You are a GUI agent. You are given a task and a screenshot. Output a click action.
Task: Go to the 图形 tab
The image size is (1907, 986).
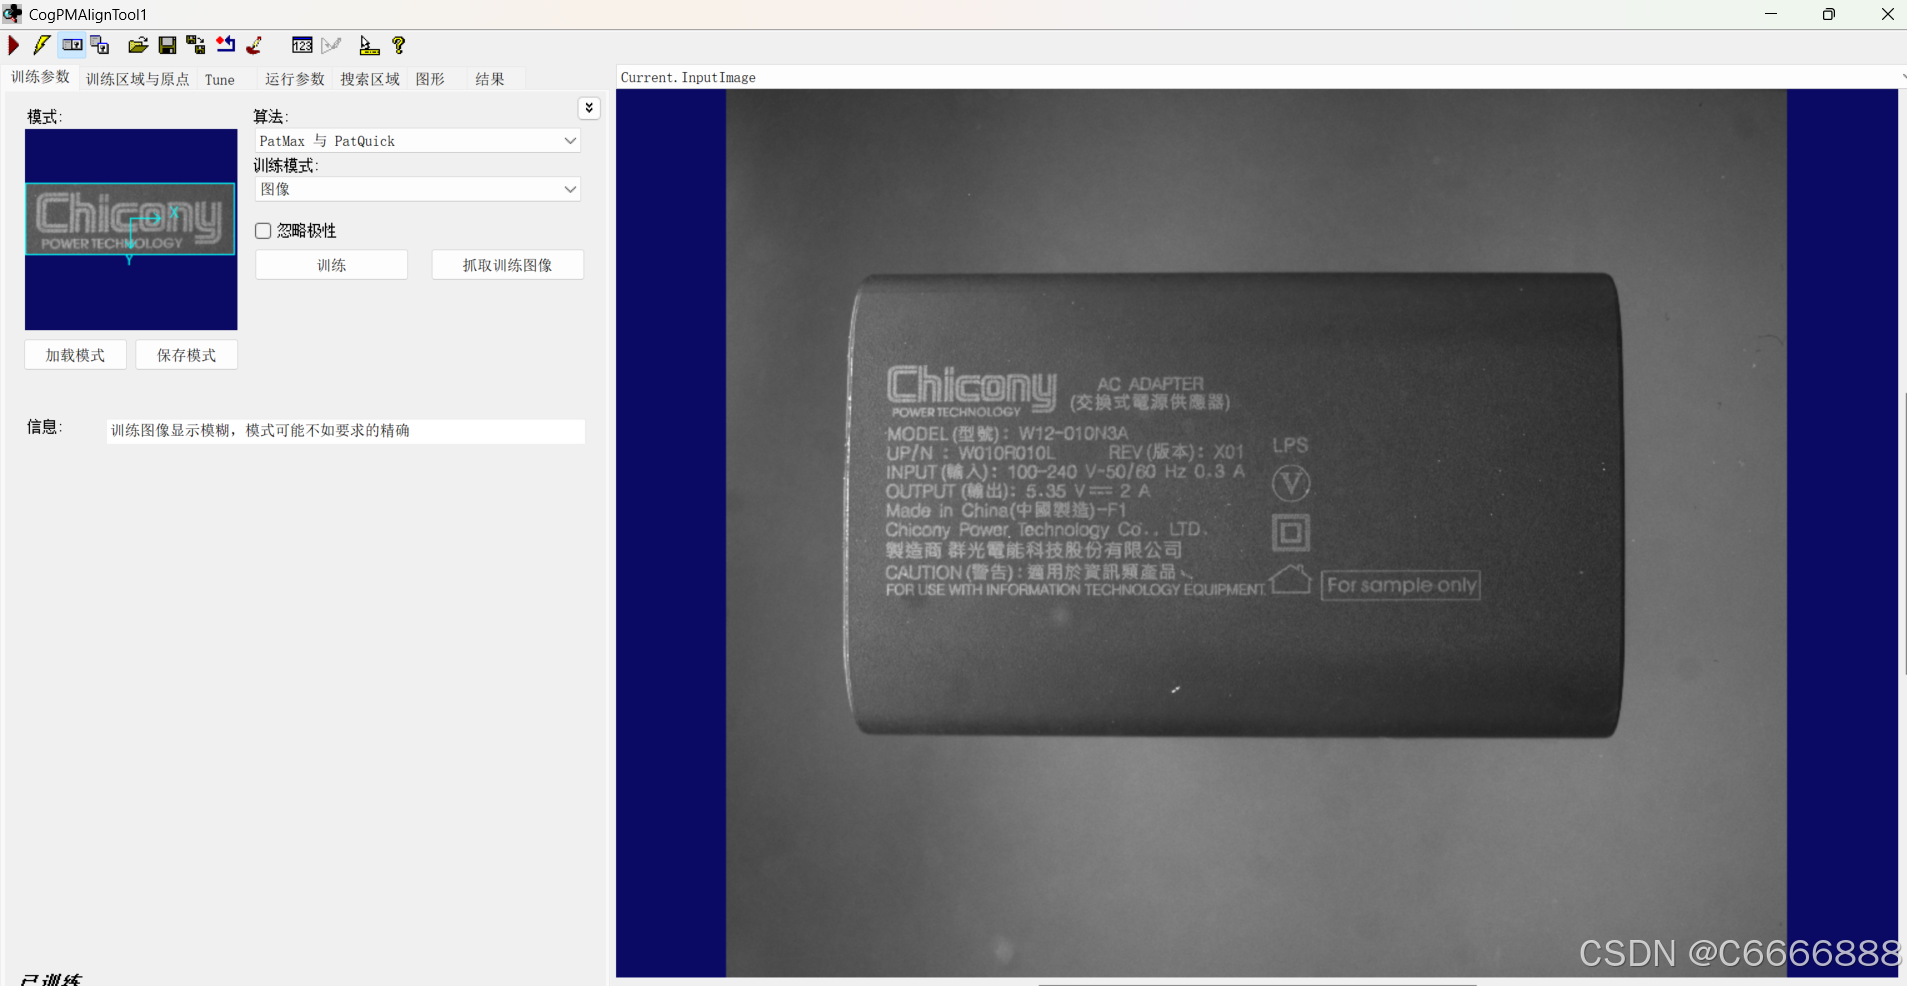coord(430,79)
